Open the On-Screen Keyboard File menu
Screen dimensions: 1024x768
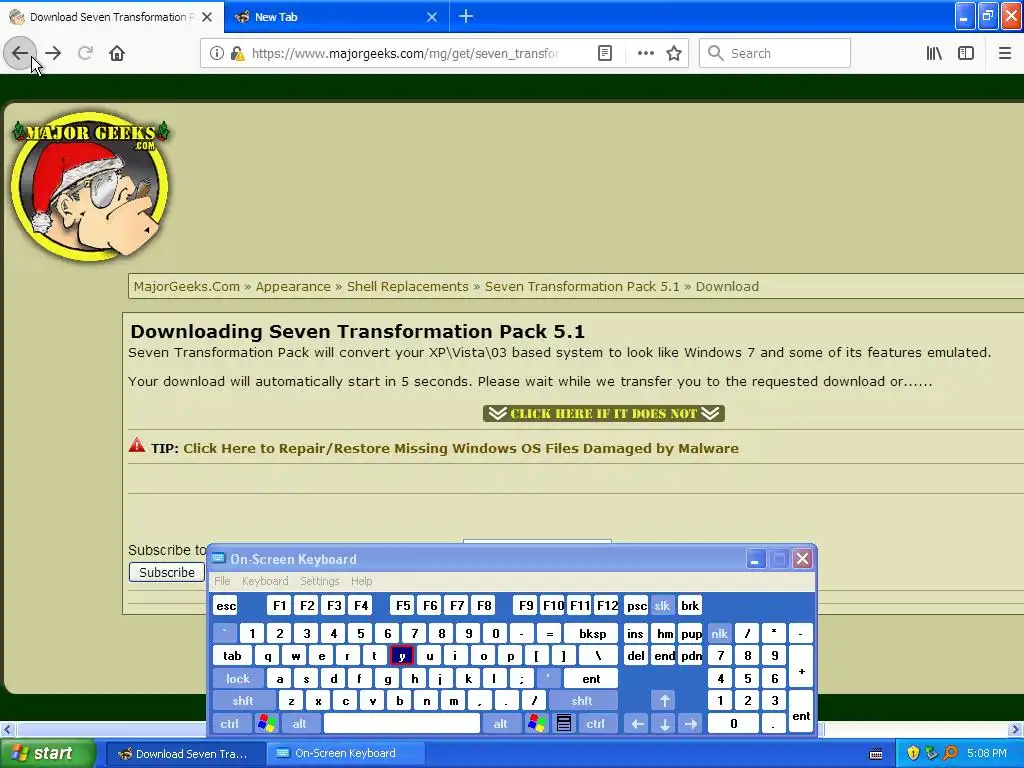coord(222,581)
